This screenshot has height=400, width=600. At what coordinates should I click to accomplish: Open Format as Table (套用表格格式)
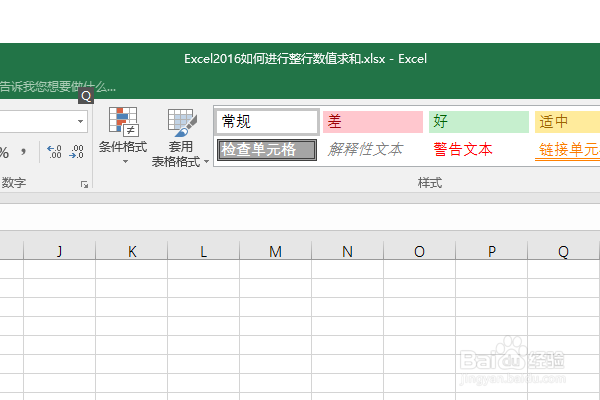[180, 137]
